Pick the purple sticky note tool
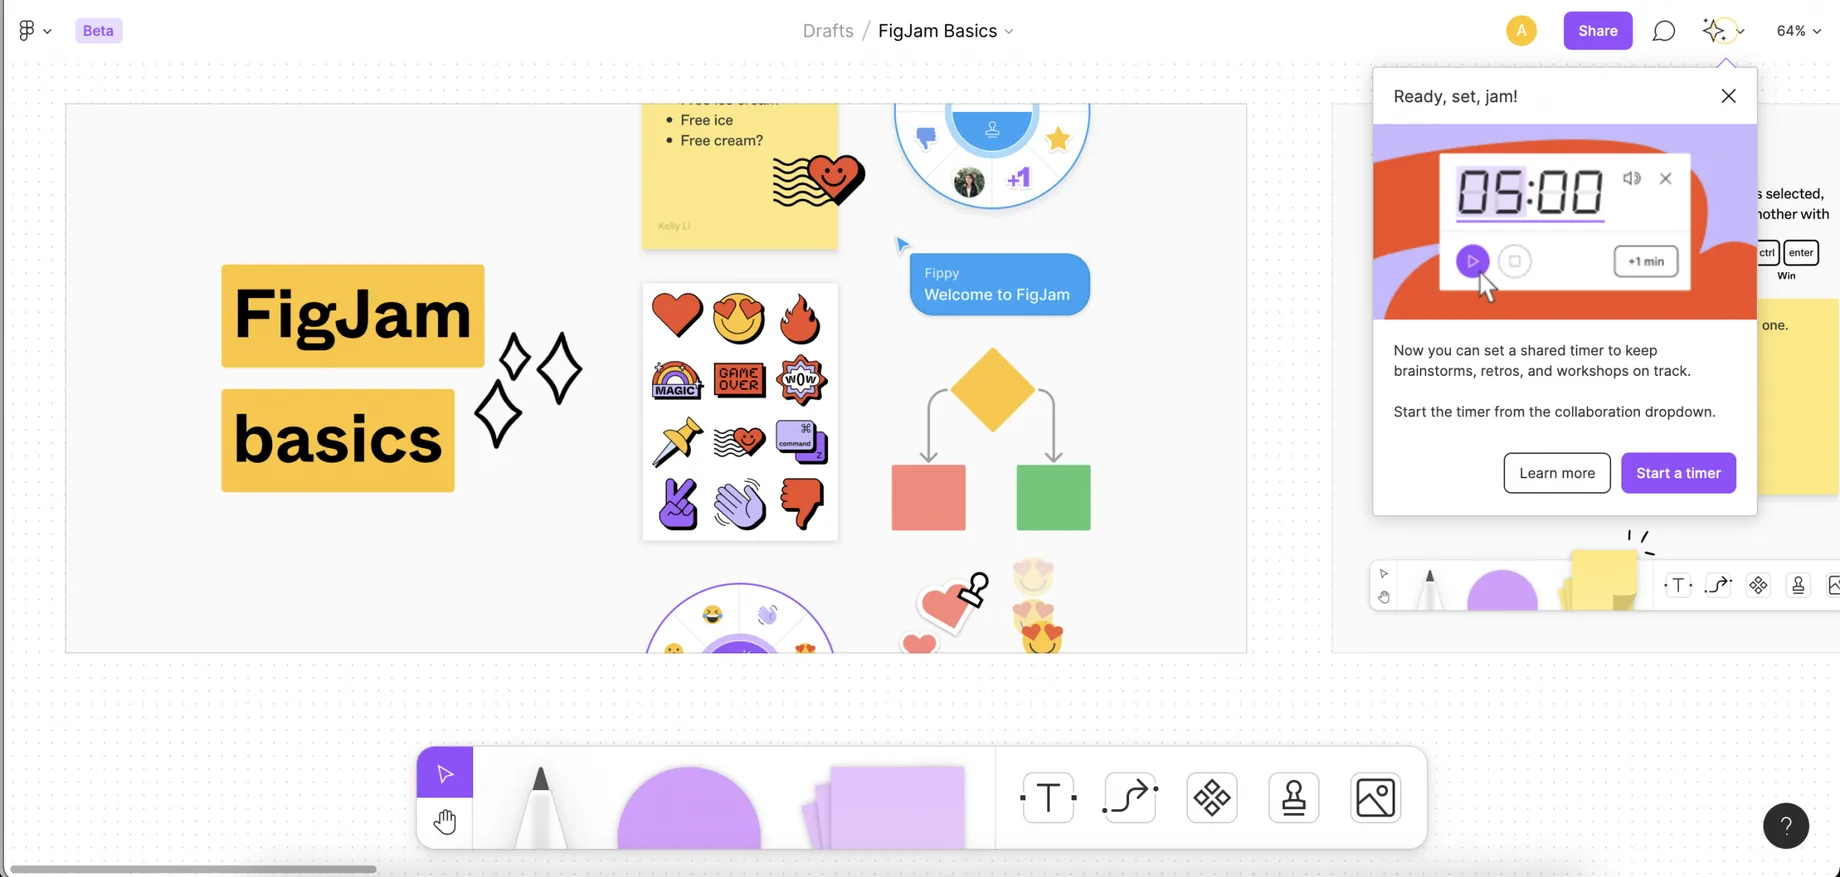This screenshot has height=877, width=1840. [x=885, y=807]
